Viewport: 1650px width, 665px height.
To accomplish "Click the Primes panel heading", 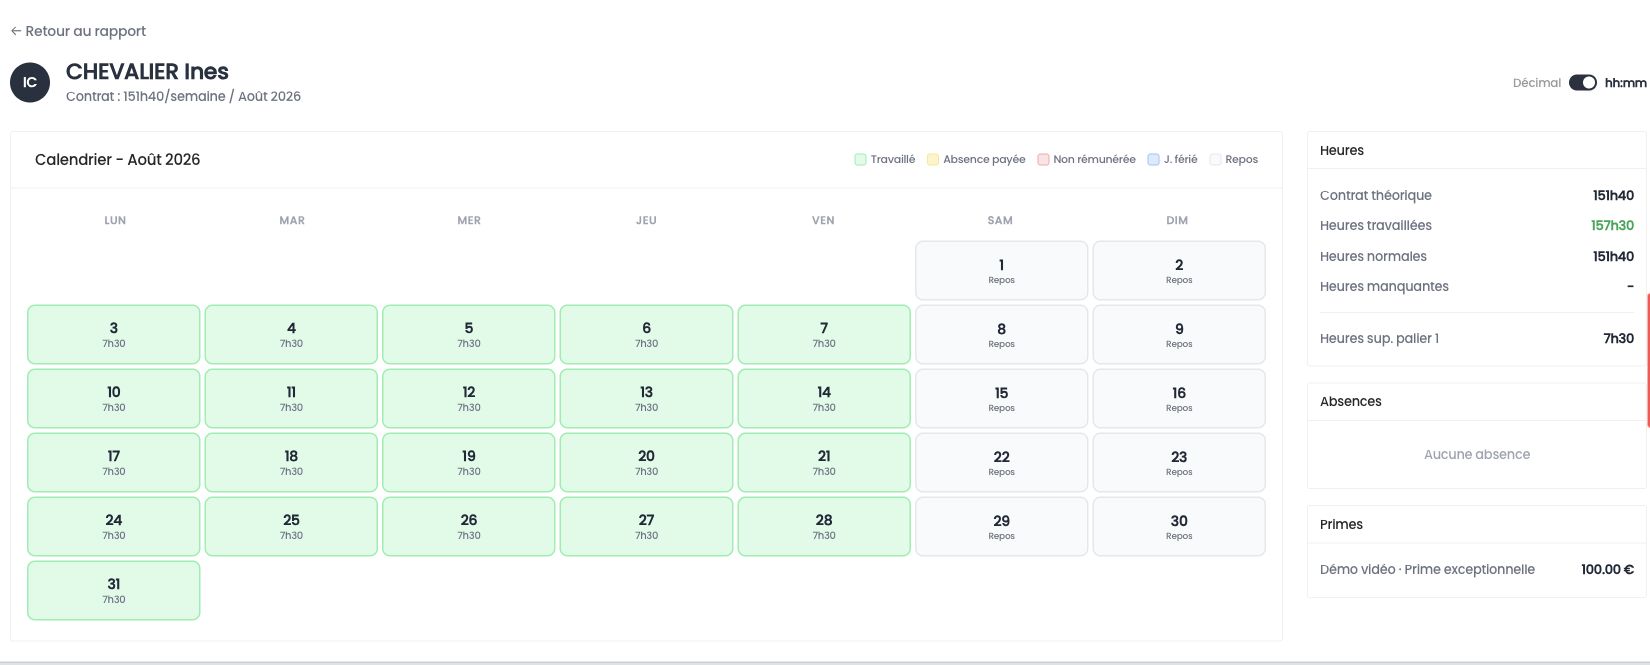I will [x=1341, y=525].
